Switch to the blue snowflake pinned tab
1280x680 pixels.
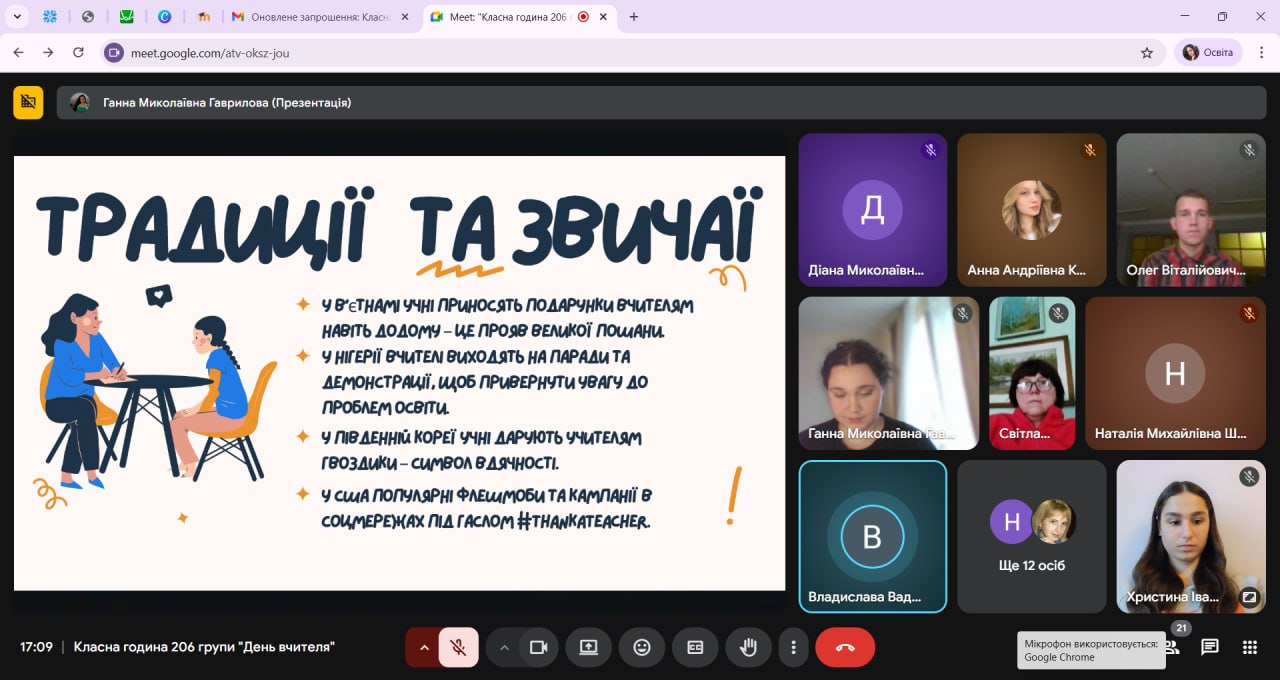coord(50,17)
